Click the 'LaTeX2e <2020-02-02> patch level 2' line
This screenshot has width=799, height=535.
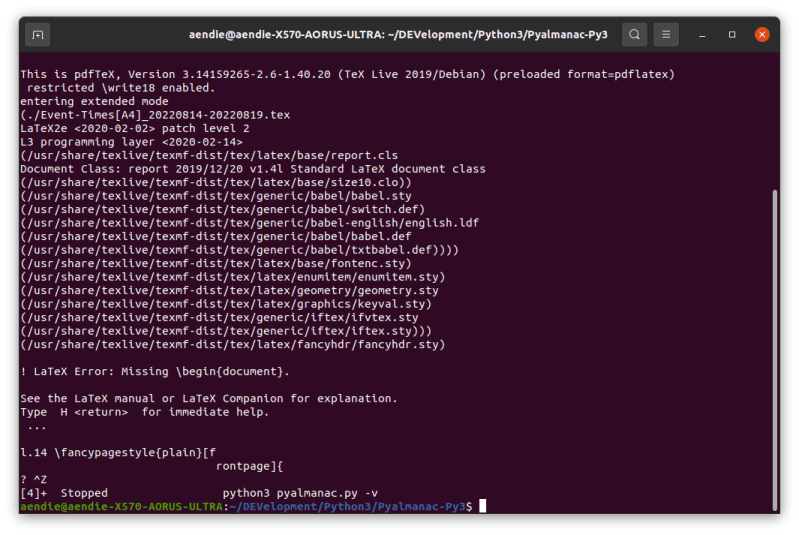point(135,128)
